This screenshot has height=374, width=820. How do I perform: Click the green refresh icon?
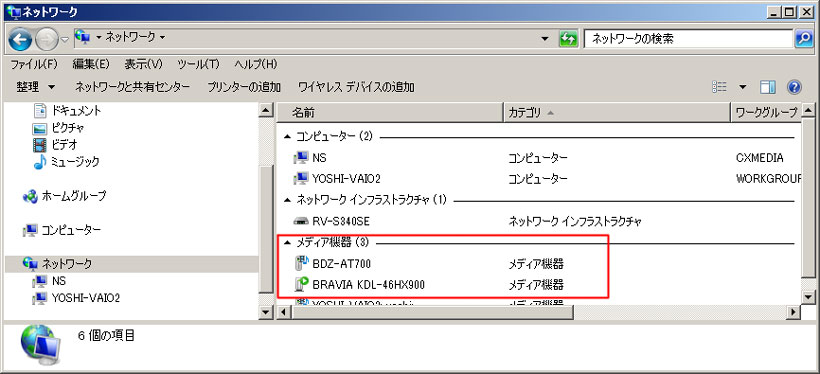pos(568,39)
